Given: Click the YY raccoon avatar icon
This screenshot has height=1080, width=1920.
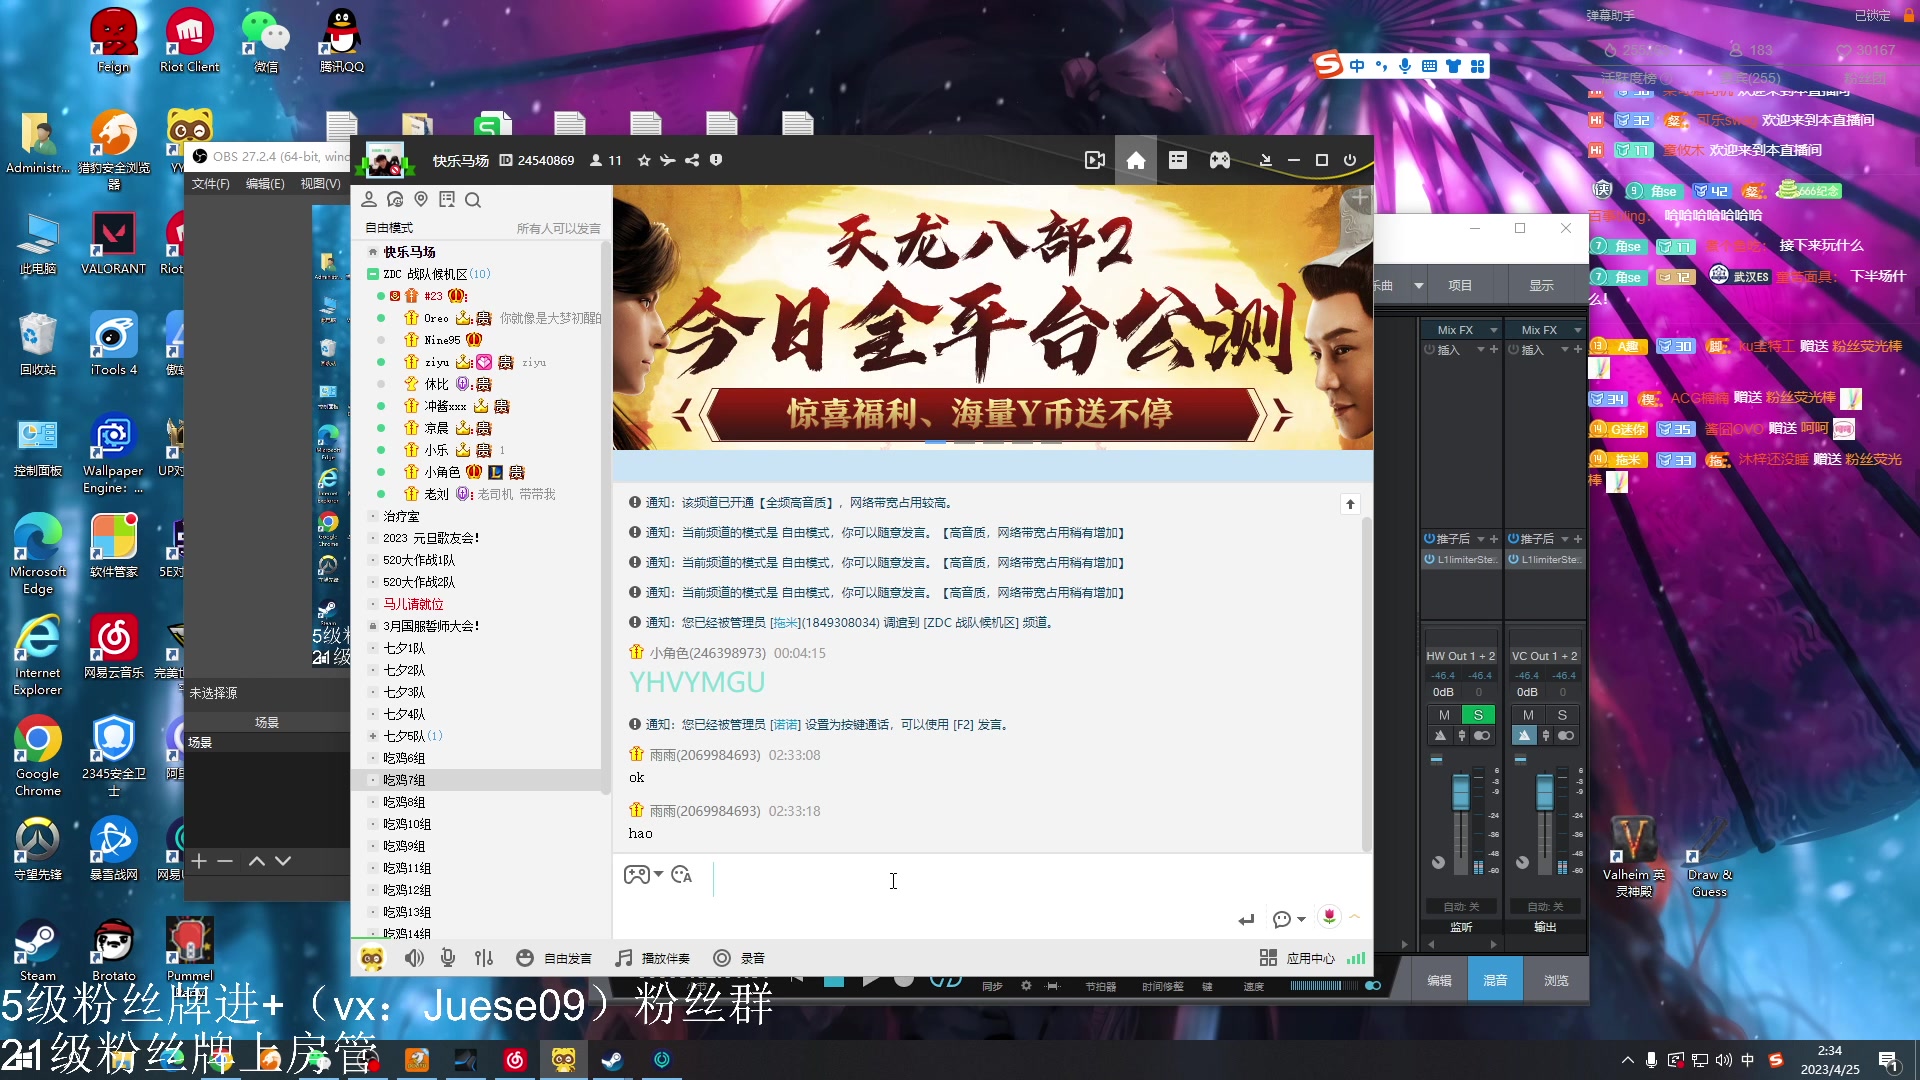Looking at the screenshot, I should click(372, 958).
